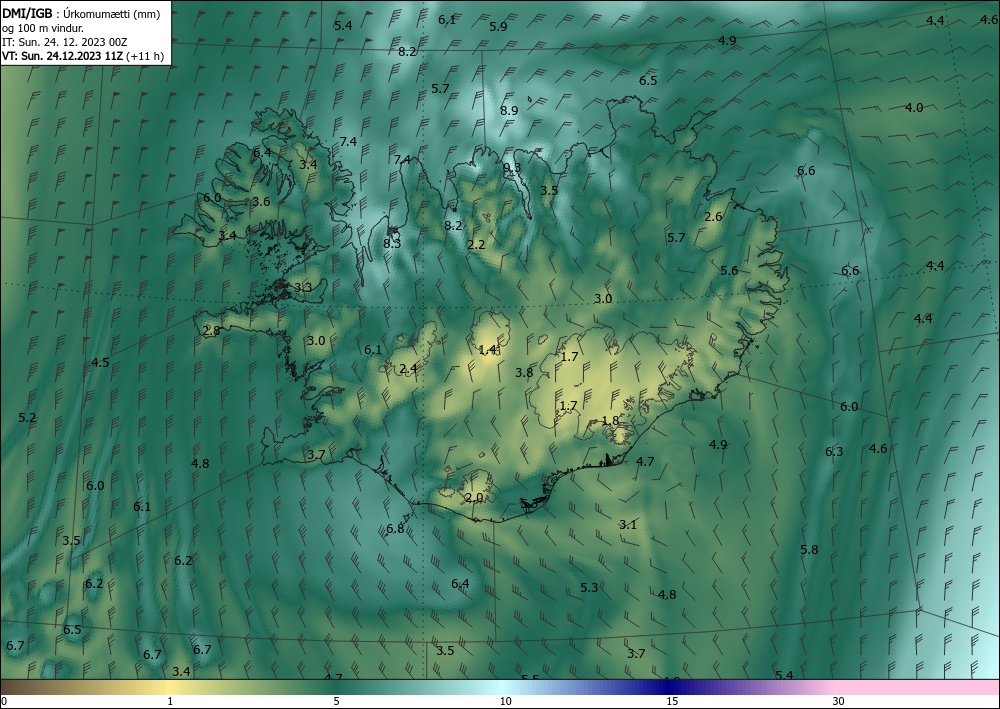
Task: Select the 6.8 value off the coast
Action: coord(395,529)
